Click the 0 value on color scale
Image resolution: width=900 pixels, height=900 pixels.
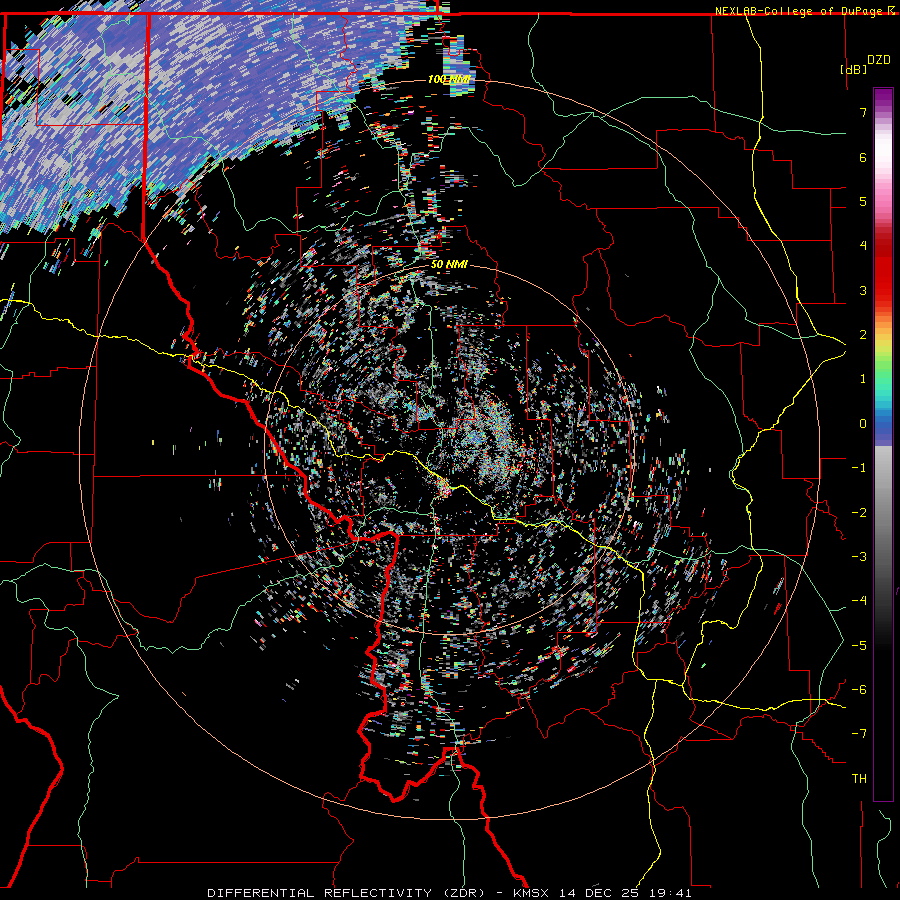[x=863, y=424]
